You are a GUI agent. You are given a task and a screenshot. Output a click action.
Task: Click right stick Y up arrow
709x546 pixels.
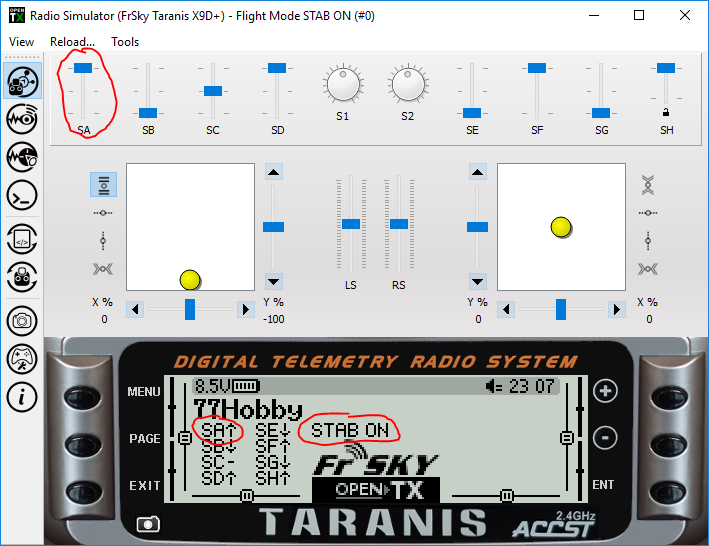[478, 172]
